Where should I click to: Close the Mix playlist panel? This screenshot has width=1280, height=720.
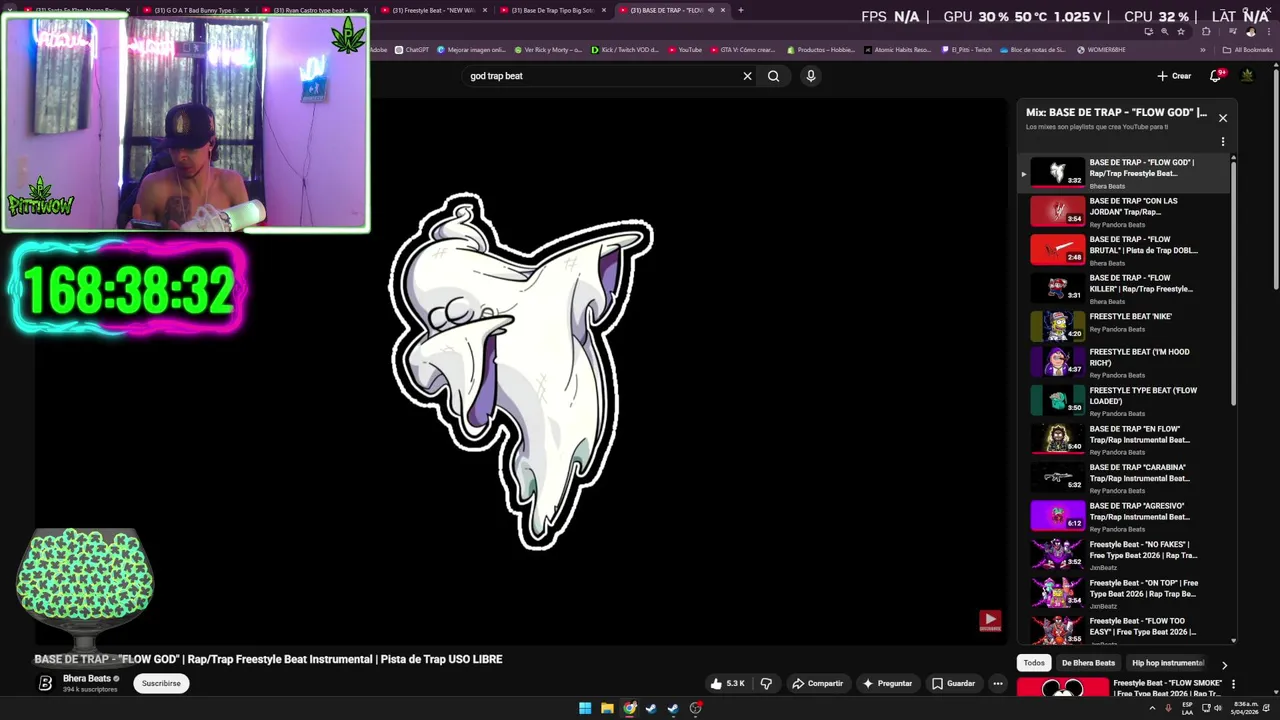click(1222, 118)
